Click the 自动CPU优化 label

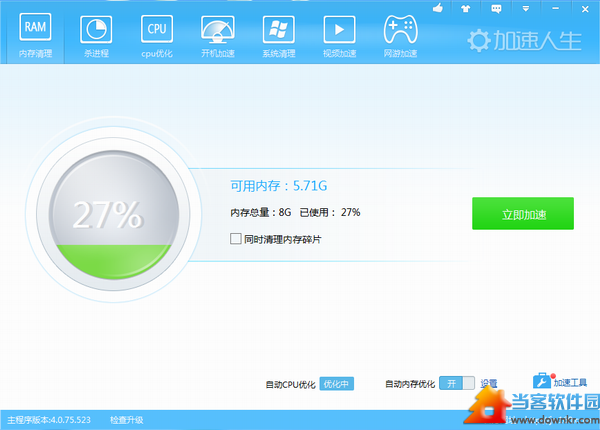tap(290, 384)
